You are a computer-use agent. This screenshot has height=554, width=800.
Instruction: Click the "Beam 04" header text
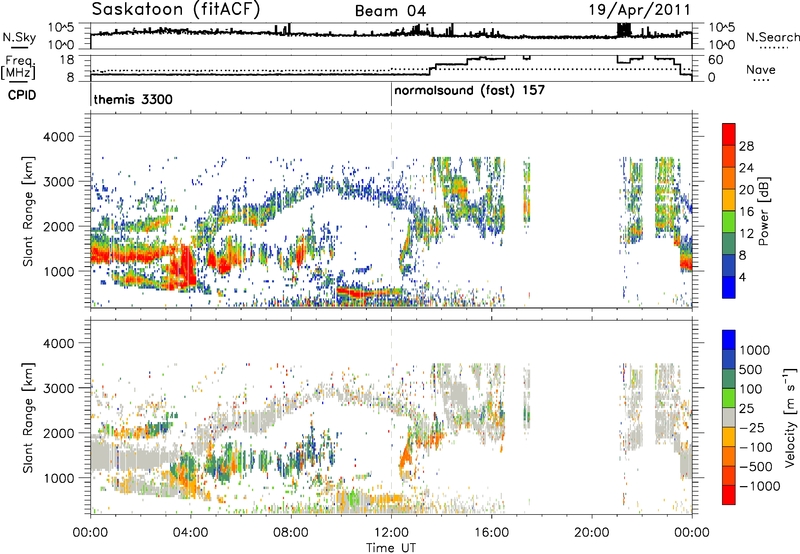(390, 11)
